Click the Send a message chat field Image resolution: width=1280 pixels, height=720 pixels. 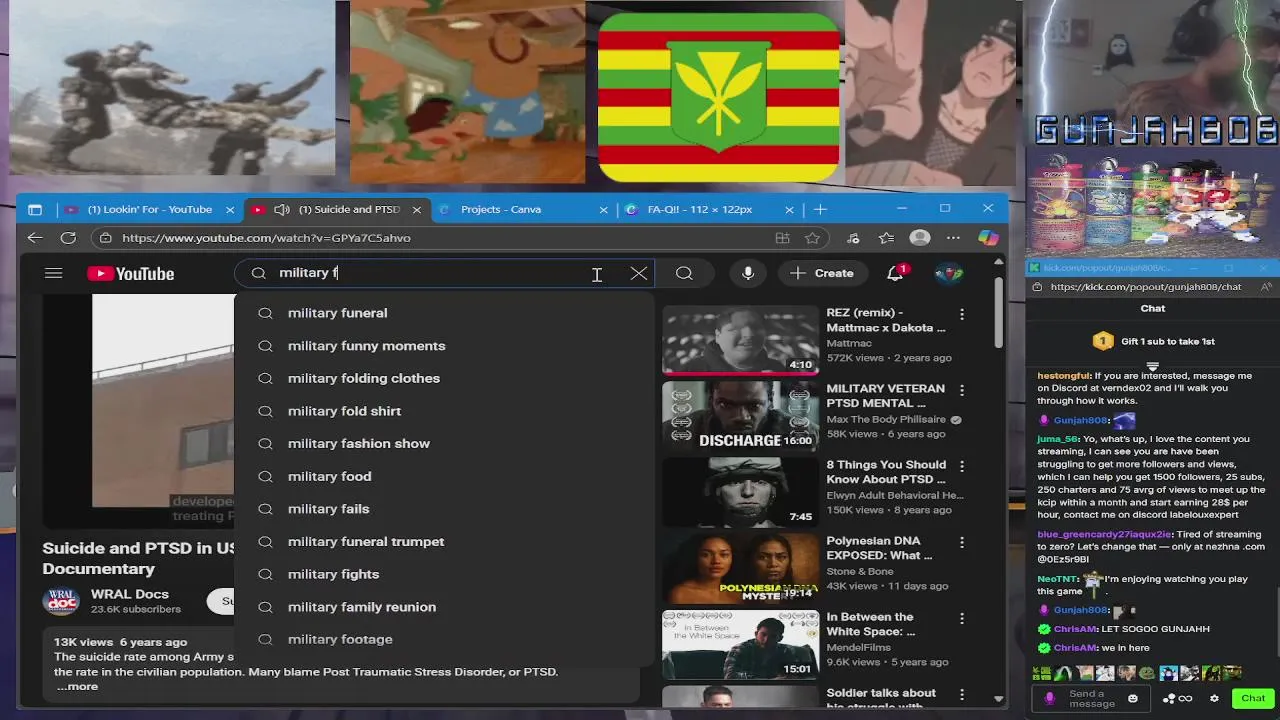click(1092, 698)
